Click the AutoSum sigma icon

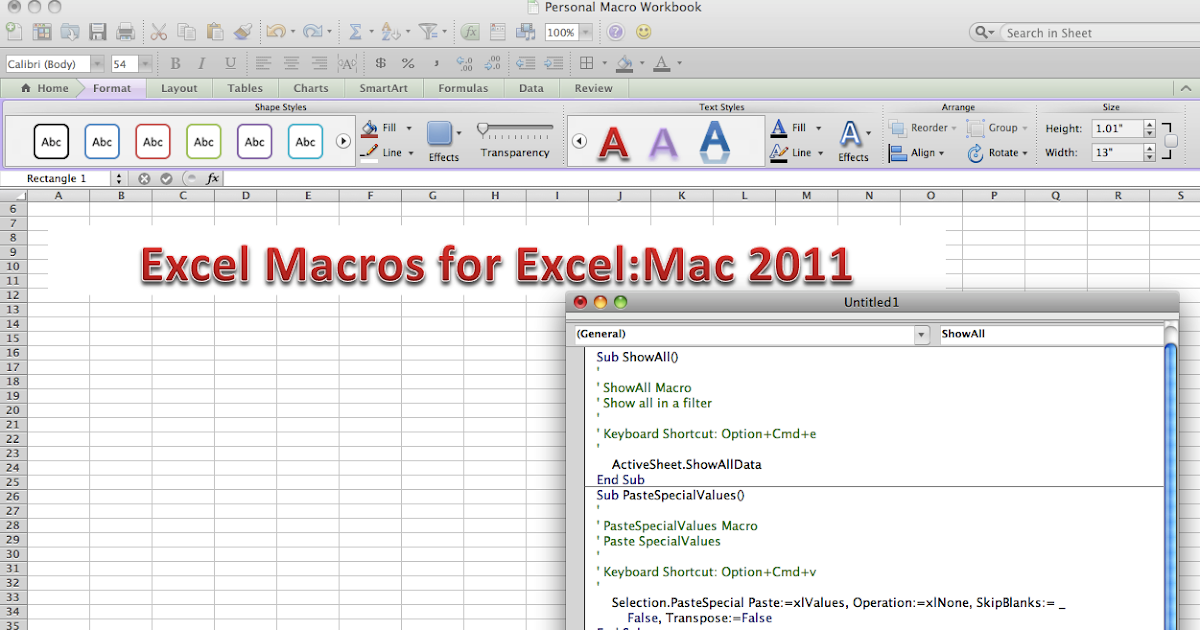coord(354,32)
